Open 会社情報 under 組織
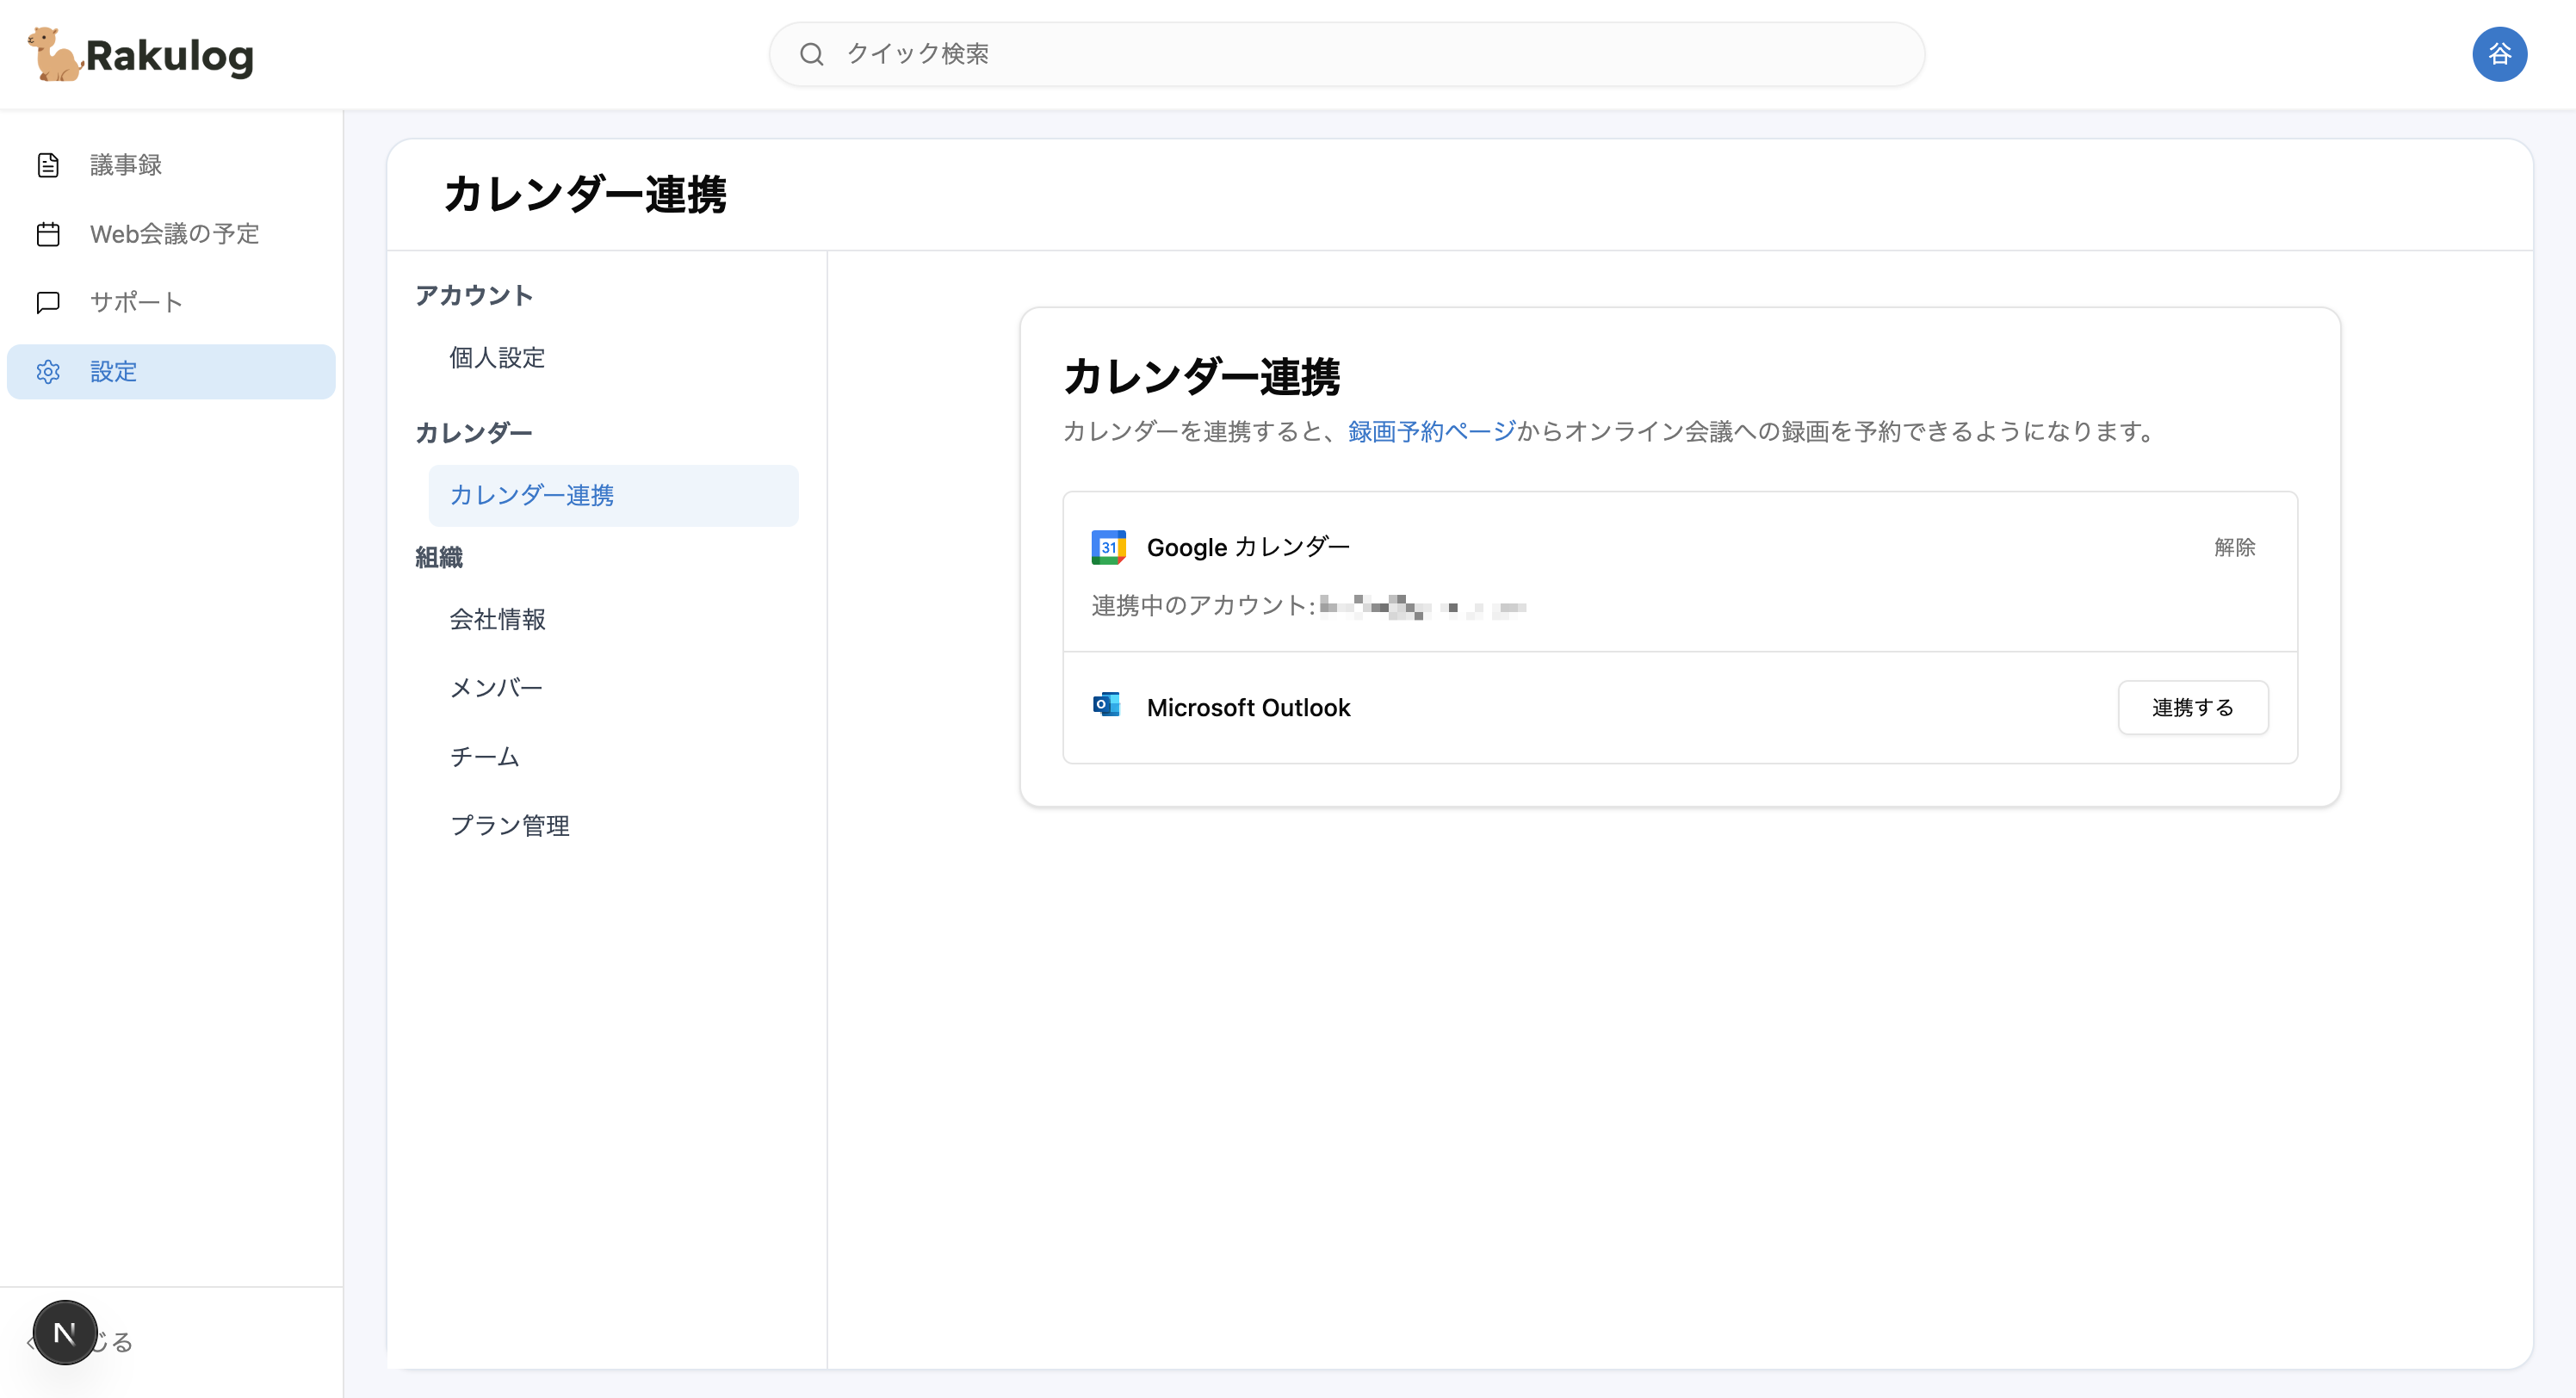Screen dimensions: 2576x1398 pyautogui.click(x=498, y=620)
